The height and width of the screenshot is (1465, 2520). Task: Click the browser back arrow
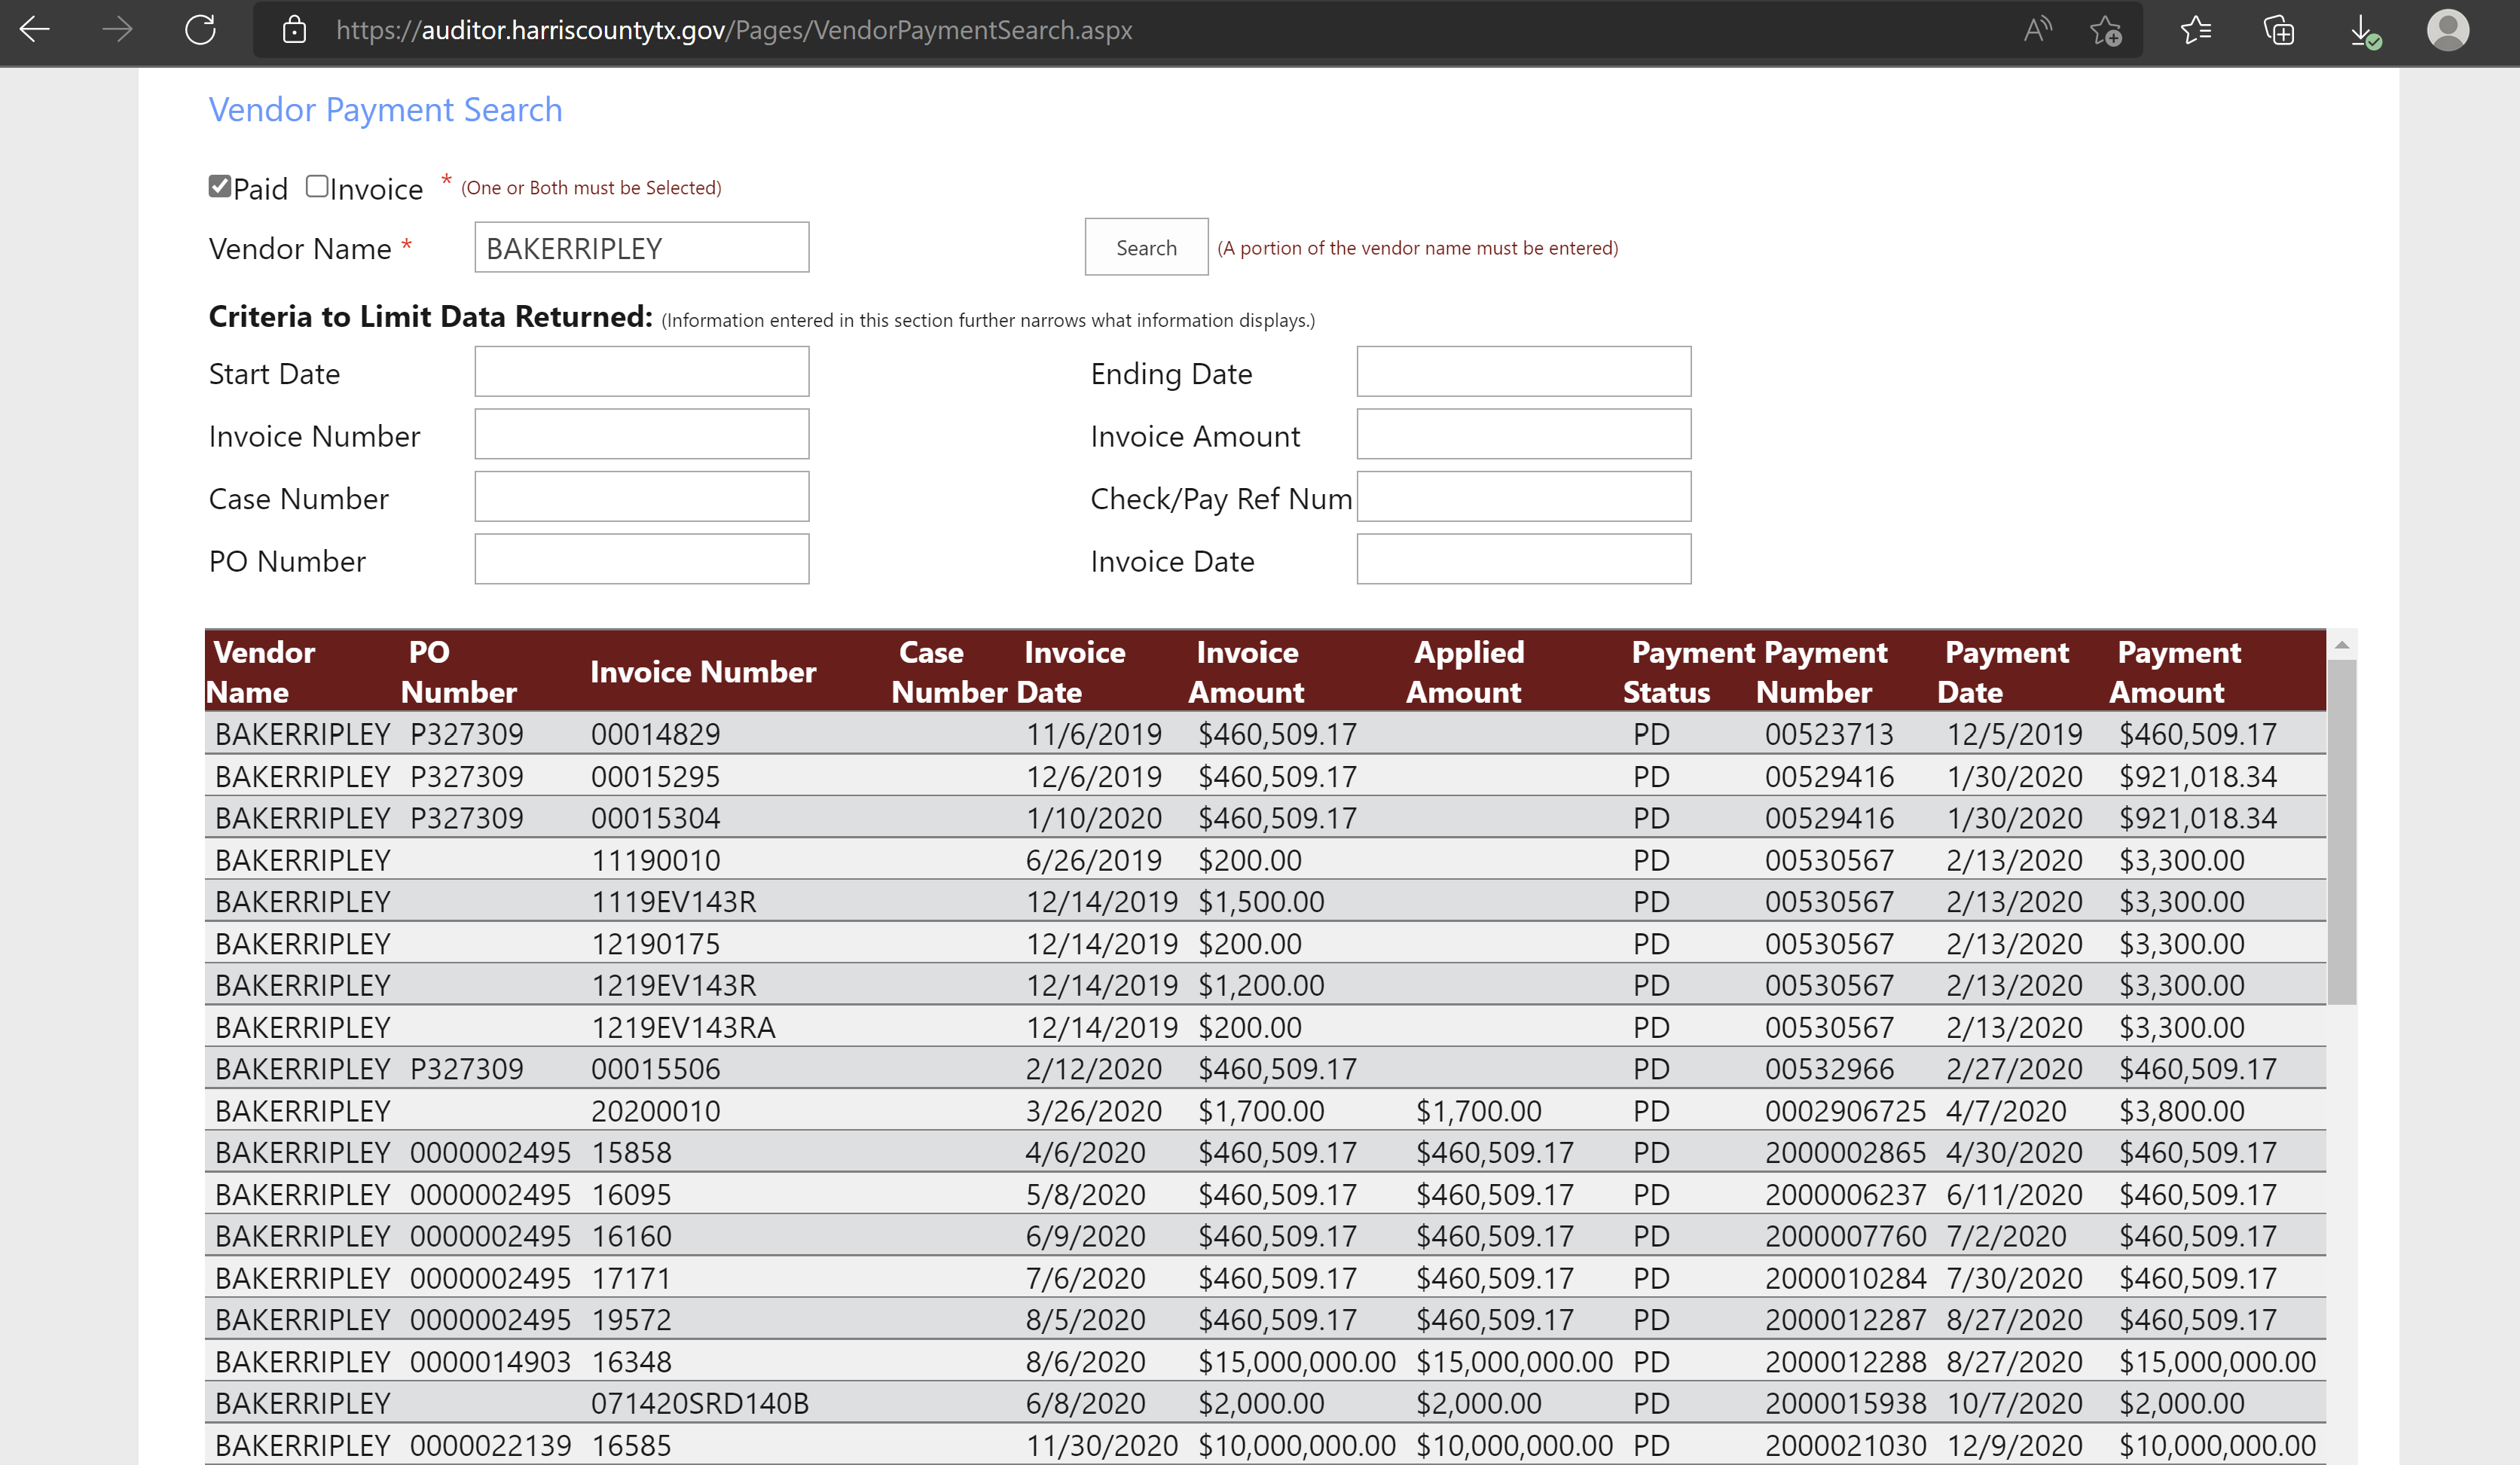(x=35, y=30)
